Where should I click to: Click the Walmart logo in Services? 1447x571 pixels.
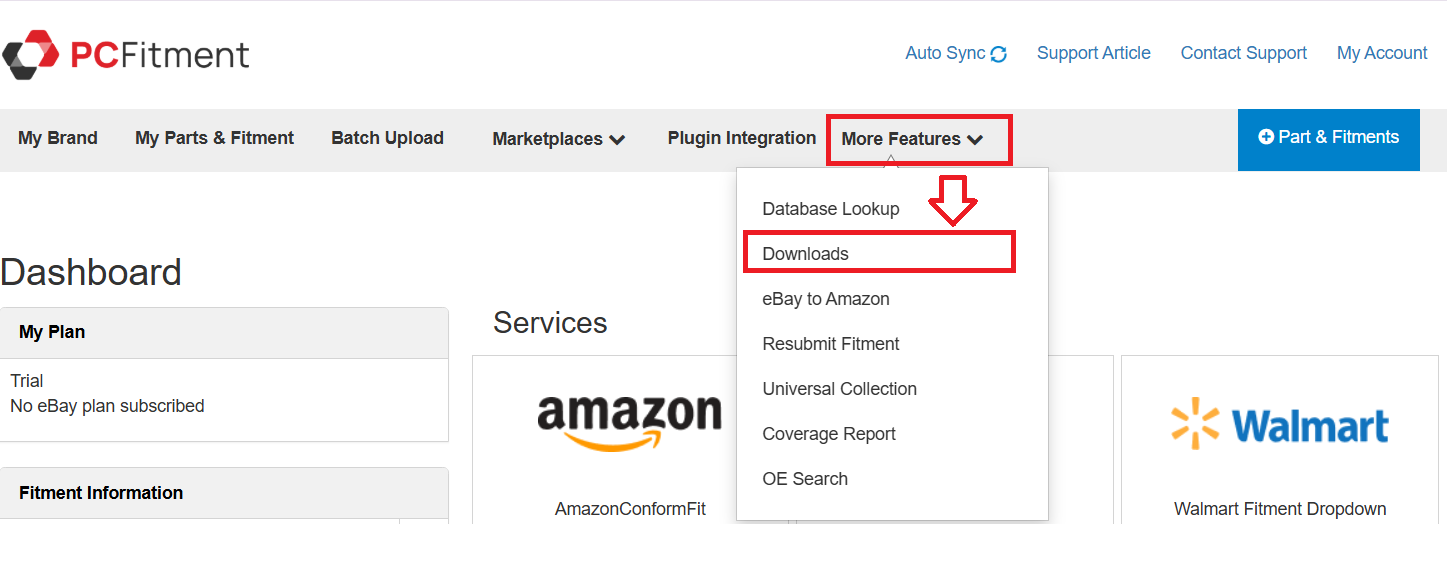1280,426
